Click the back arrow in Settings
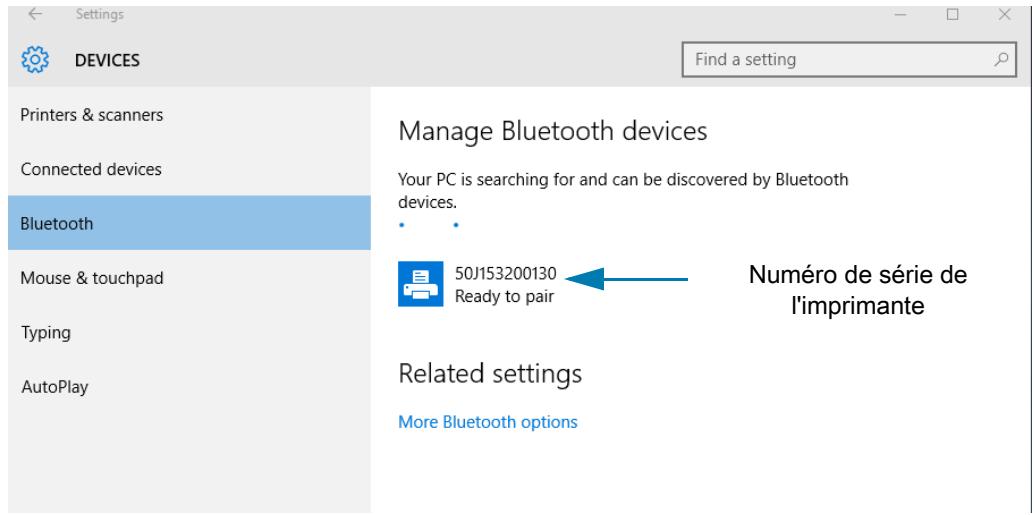 (35, 14)
